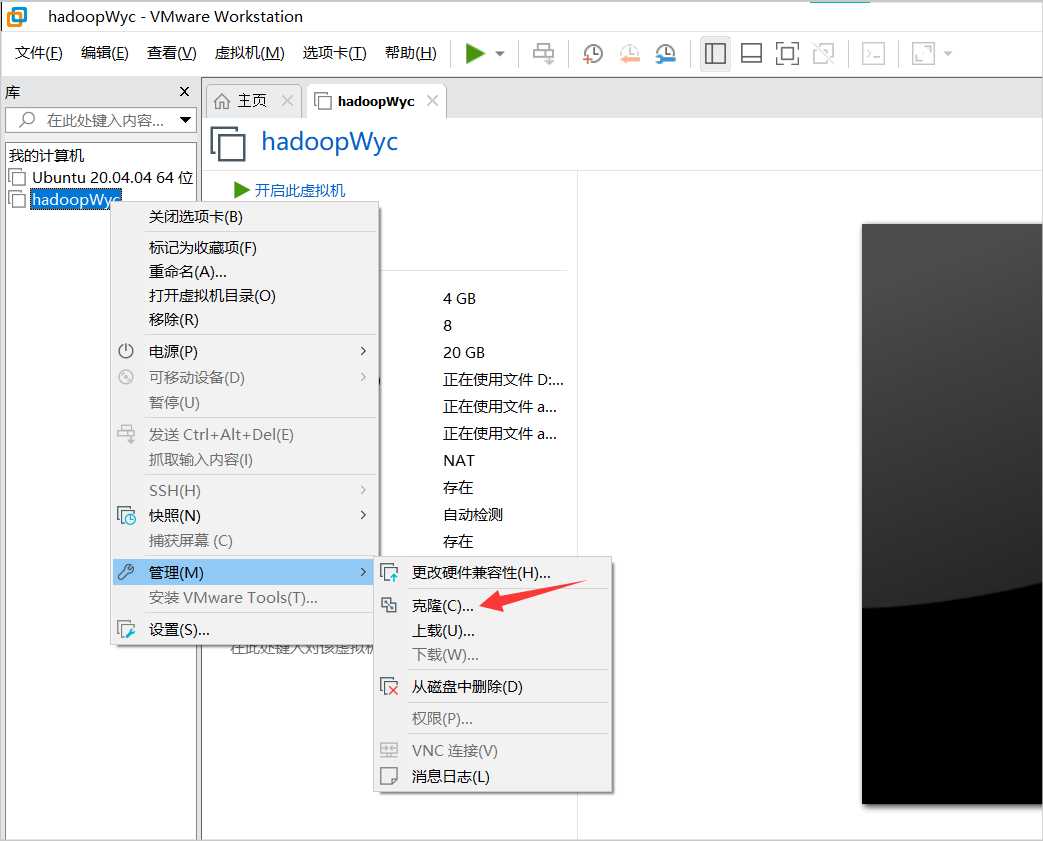Choose 重命名(A)... from context menu
The height and width of the screenshot is (841, 1043).
coord(245,272)
